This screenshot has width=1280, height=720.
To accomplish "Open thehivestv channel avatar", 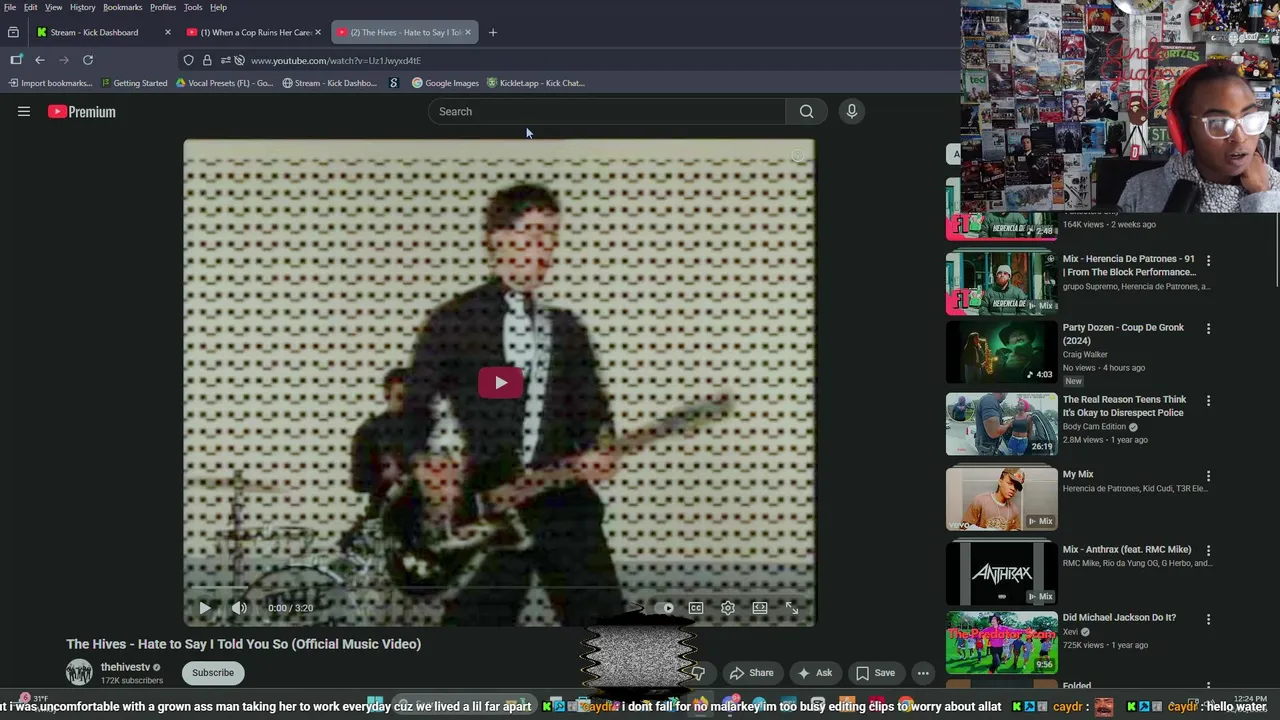I will 79,673.
